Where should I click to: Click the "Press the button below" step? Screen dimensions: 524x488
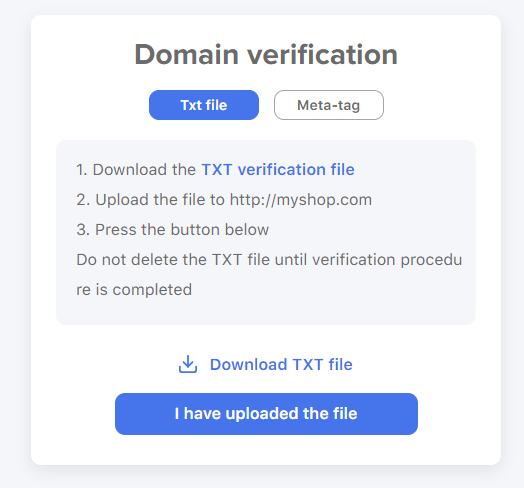click(182, 230)
